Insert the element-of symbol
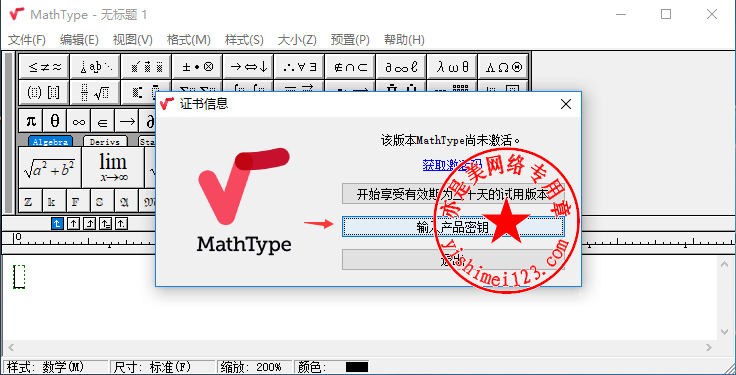The image size is (736, 375). pyautogui.click(x=103, y=122)
